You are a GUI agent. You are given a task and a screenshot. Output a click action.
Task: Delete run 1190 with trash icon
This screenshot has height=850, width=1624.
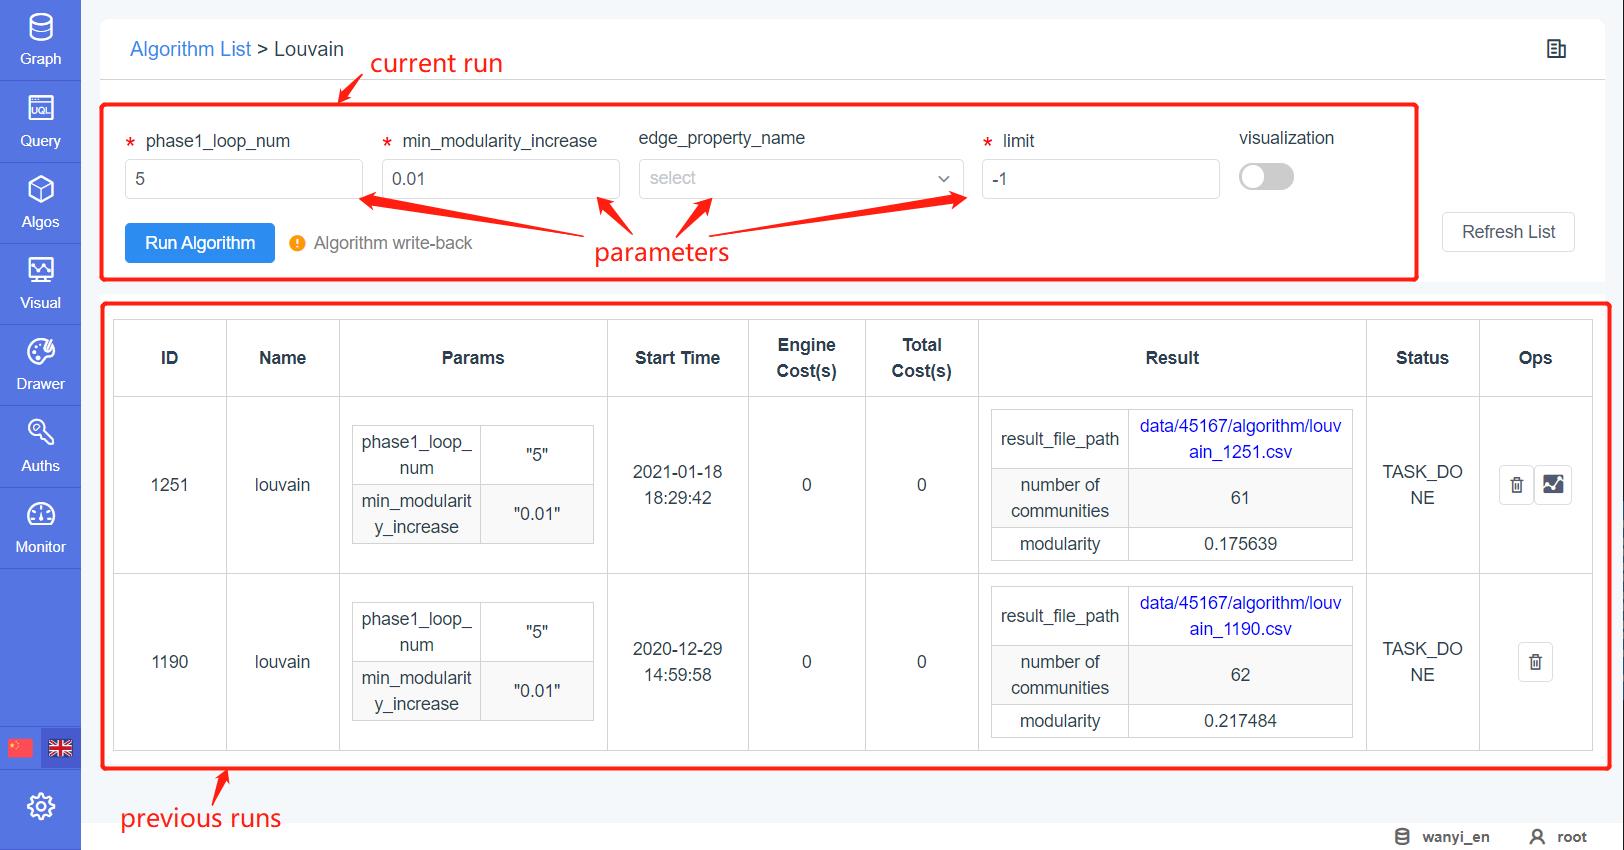1535,662
